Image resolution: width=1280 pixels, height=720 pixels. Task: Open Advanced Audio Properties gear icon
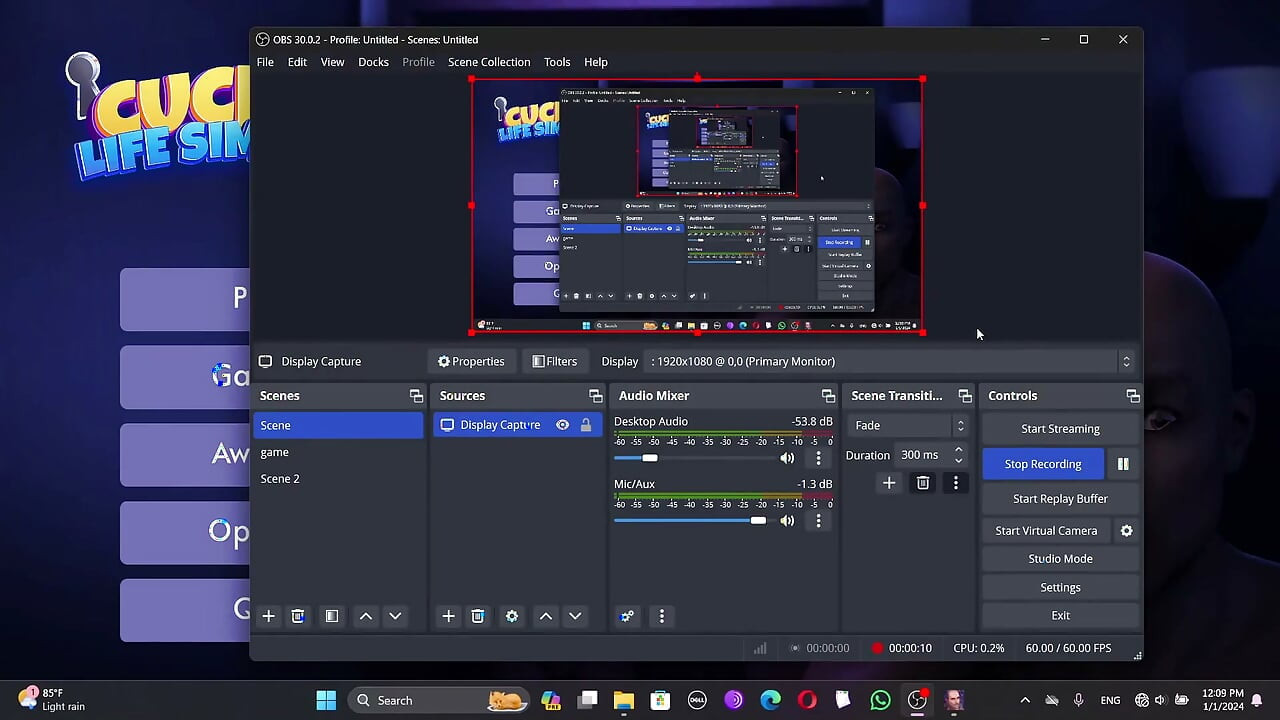point(627,616)
